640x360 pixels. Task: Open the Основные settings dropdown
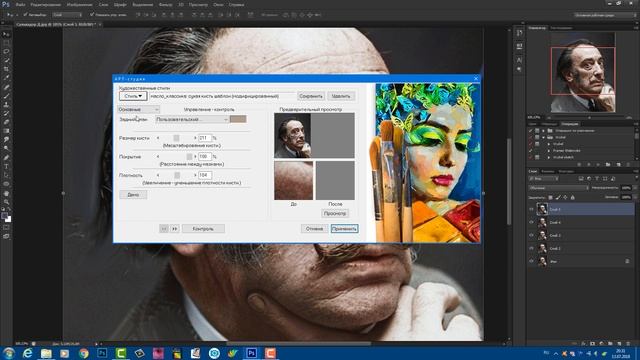click(x=138, y=109)
